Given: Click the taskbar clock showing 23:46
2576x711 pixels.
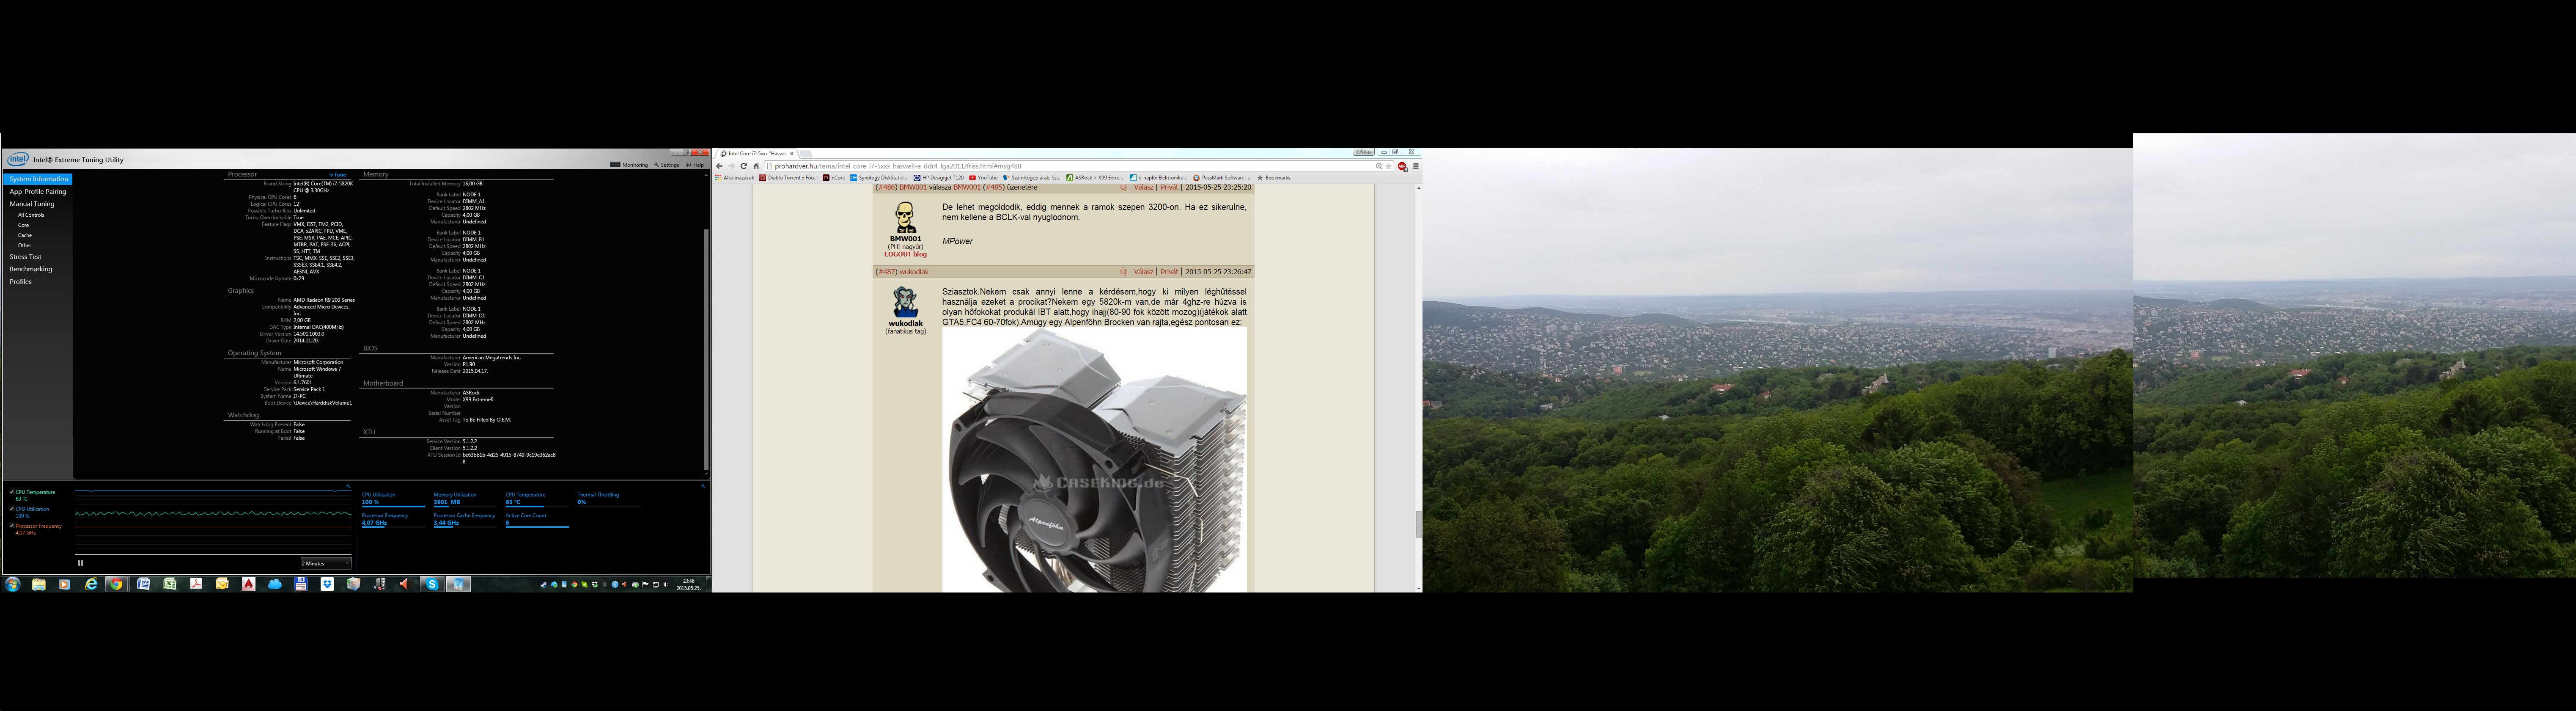Looking at the screenshot, I should click(688, 584).
